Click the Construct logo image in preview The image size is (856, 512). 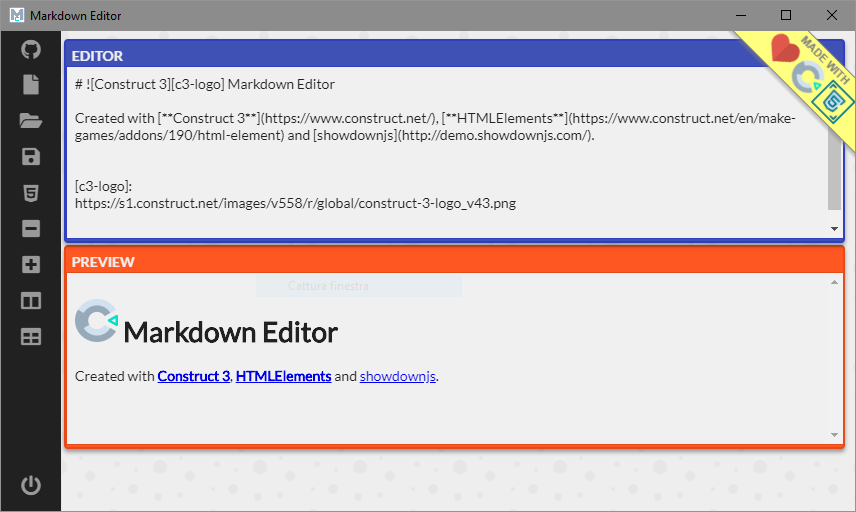click(x=97, y=320)
